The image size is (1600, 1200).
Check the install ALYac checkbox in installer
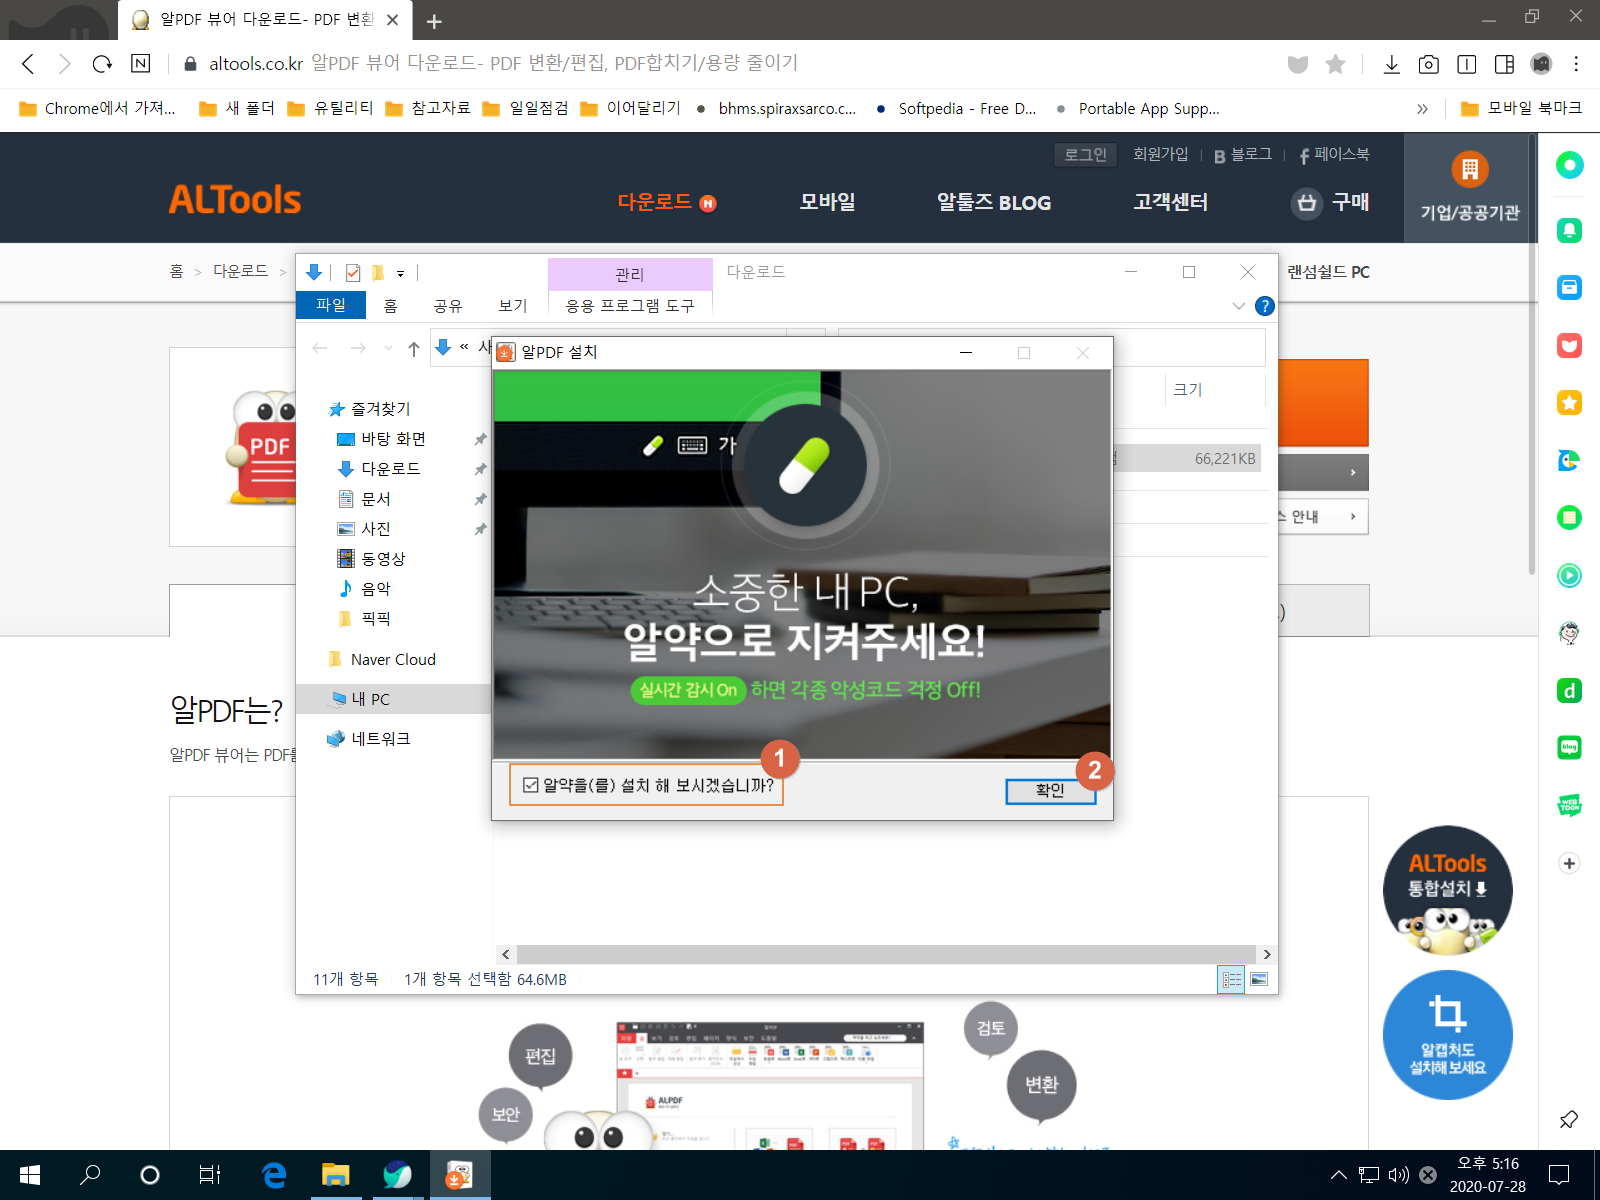(531, 786)
